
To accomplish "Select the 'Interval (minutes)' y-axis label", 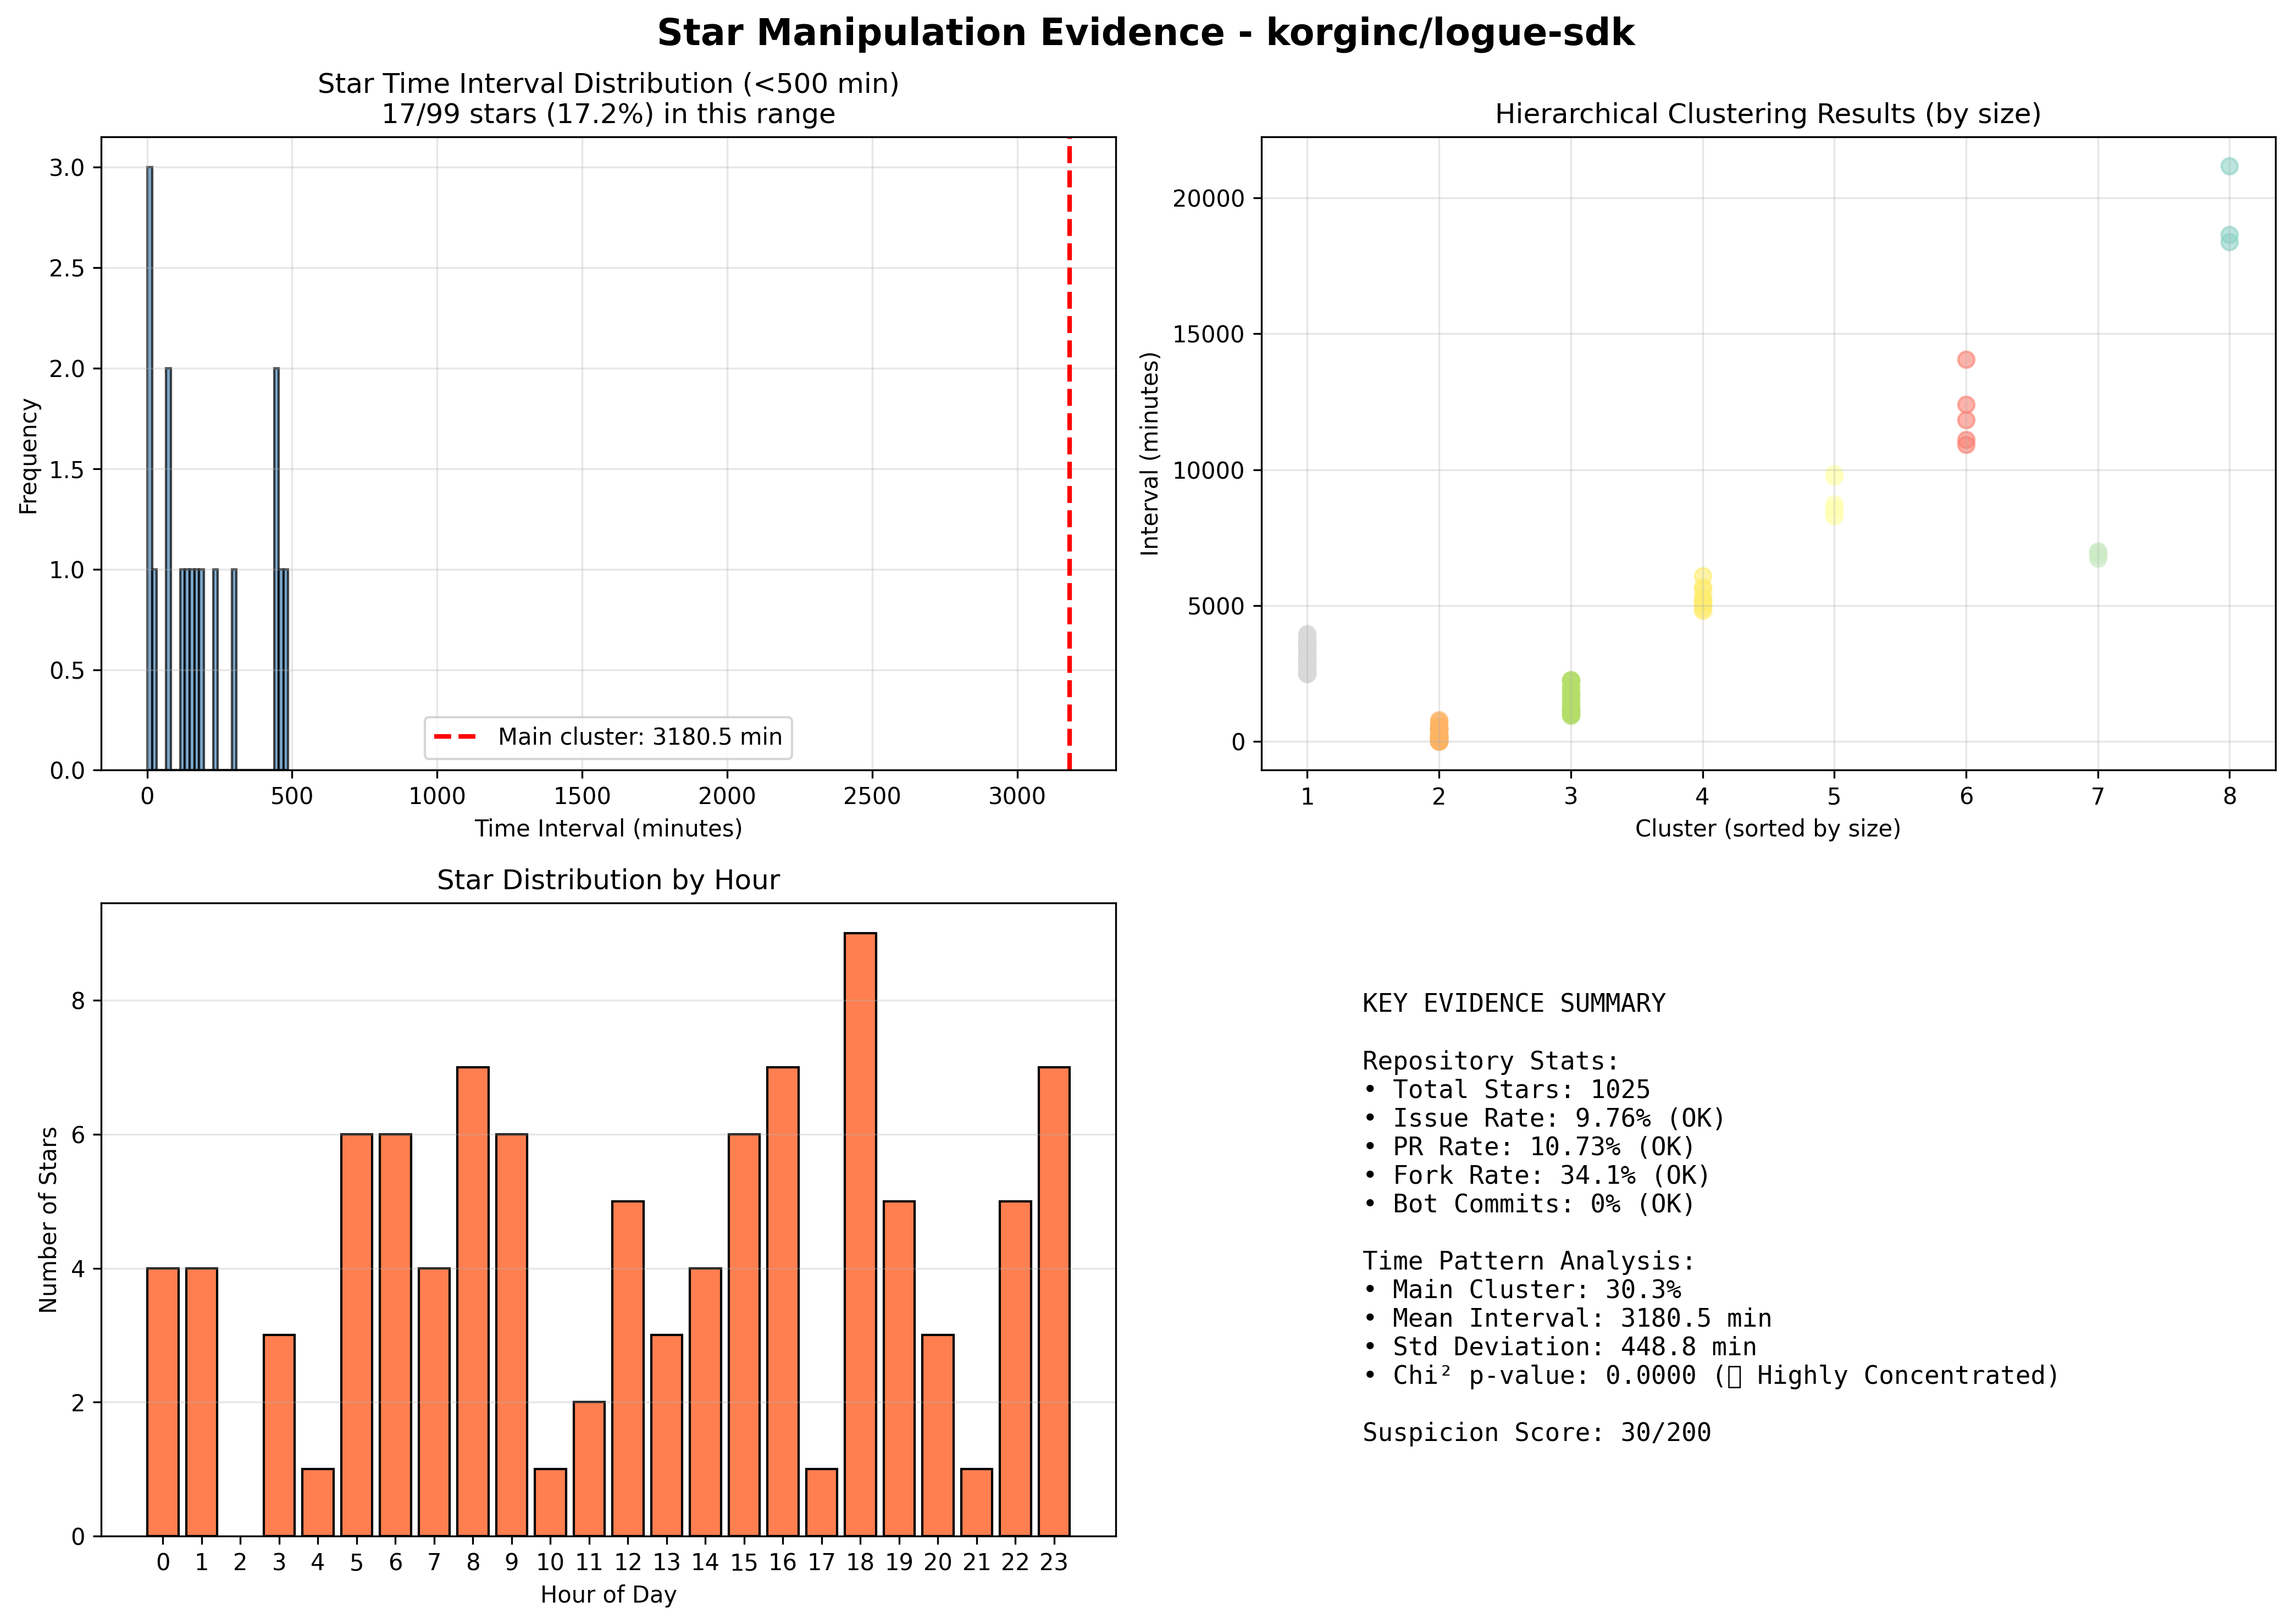I will coord(1150,453).
